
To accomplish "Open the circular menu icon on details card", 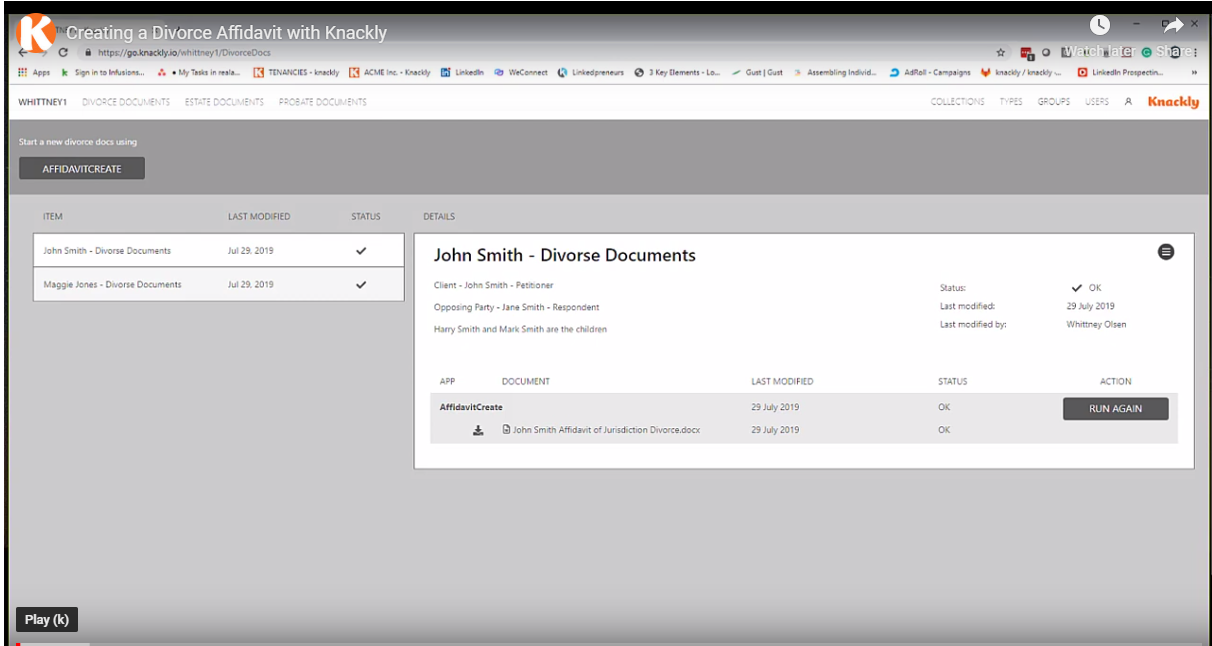I will tap(1166, 252).
